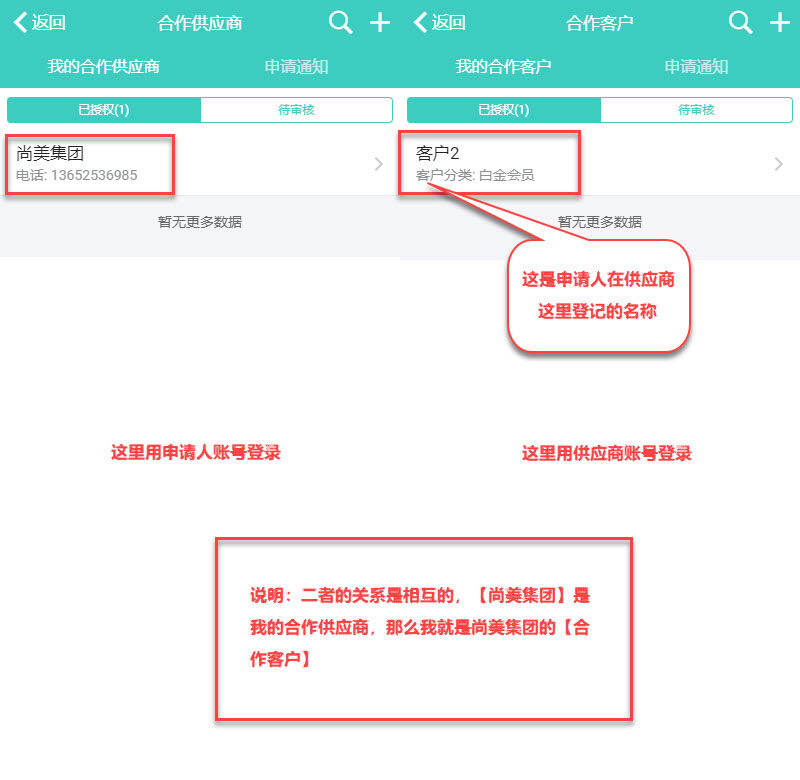Screen dimensions: 800x780
Task: Go back from the 合作客户 screen
Action: point(439,23)
